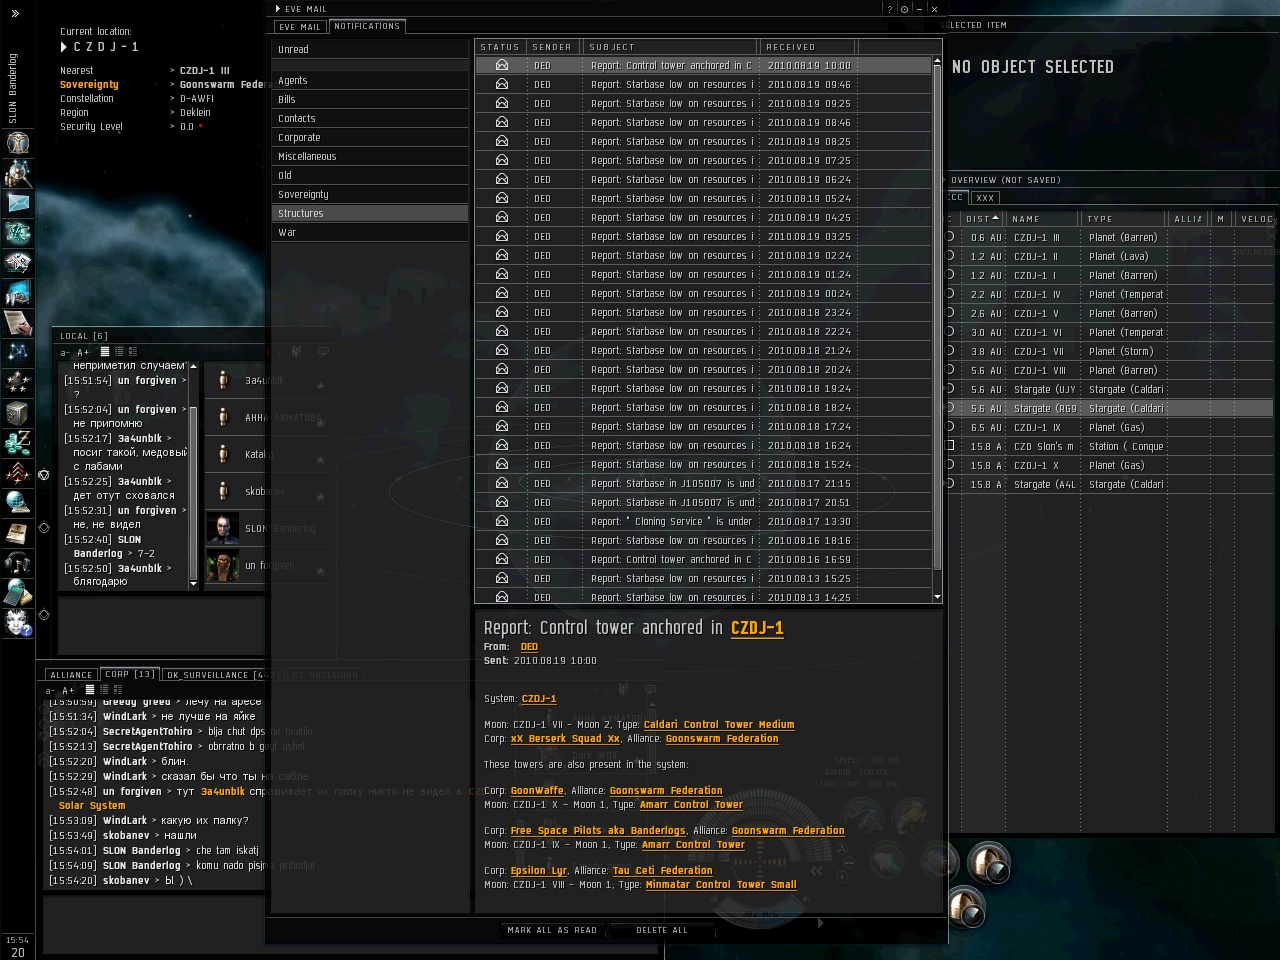Screen dimensions: 1280x960
Task: Enable large-portrait layout mode in Local chat
Action: 132,351
